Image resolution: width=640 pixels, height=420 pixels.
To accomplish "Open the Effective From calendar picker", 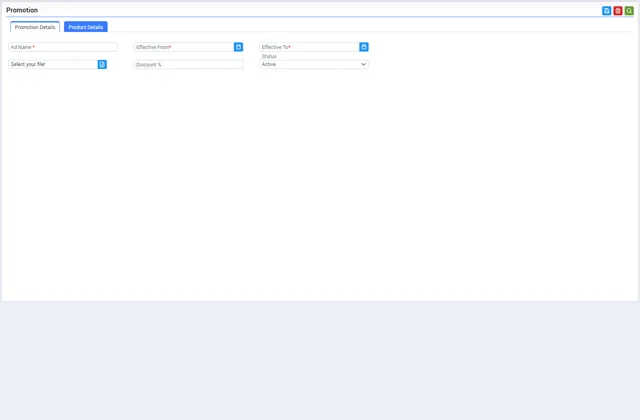I will tap(238, 47).
